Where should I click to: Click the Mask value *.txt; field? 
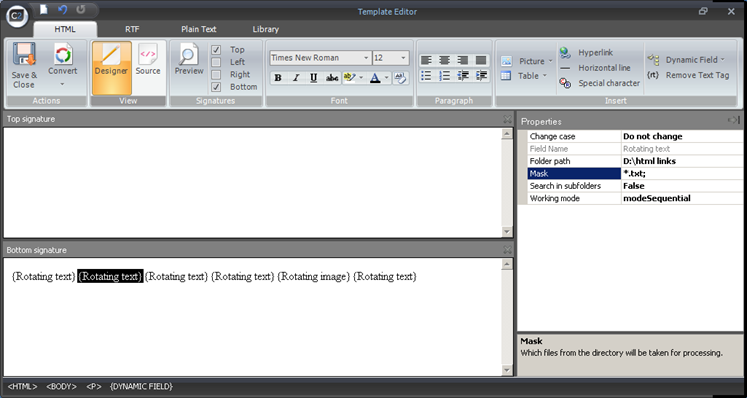click(x=682, y=173)
